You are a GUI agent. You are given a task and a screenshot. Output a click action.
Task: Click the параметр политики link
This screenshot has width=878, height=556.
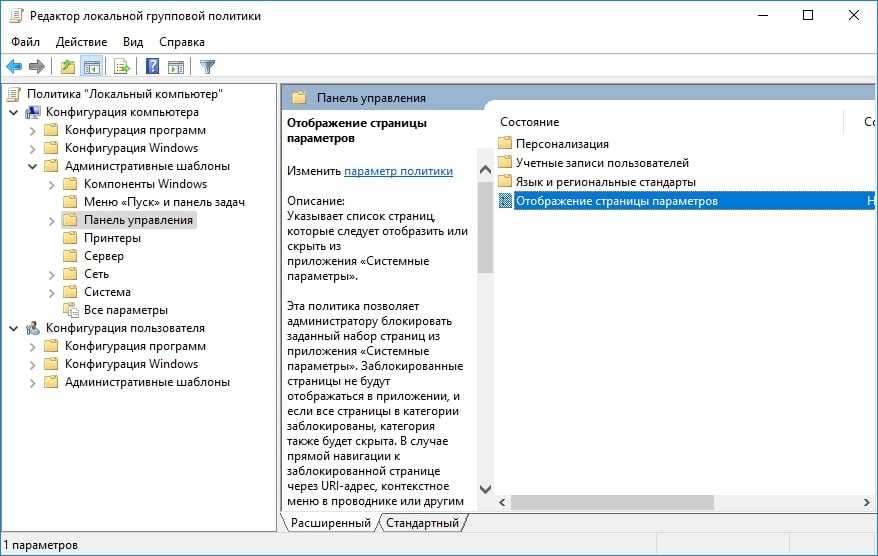click(x=398, y=171)
